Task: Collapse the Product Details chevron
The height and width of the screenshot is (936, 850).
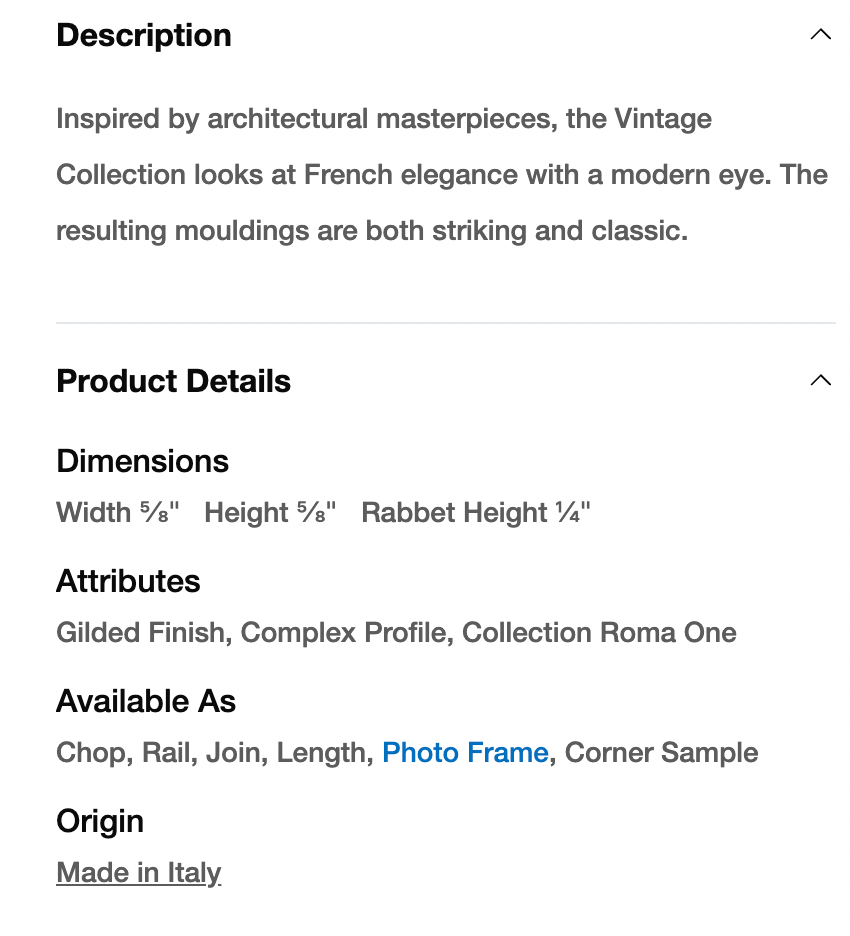Action: [820, 381]
